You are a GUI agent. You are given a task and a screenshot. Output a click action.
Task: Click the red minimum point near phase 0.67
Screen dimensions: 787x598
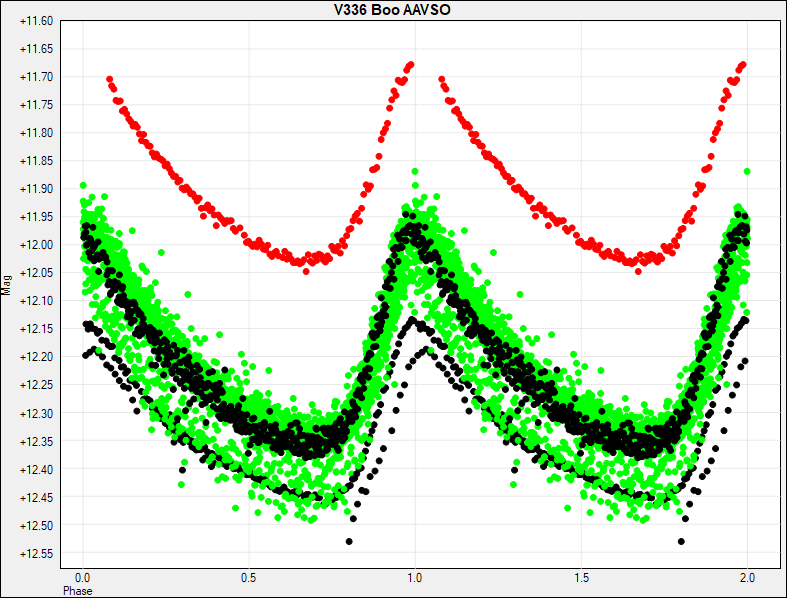pyautogui.click(x=306, y=271)
